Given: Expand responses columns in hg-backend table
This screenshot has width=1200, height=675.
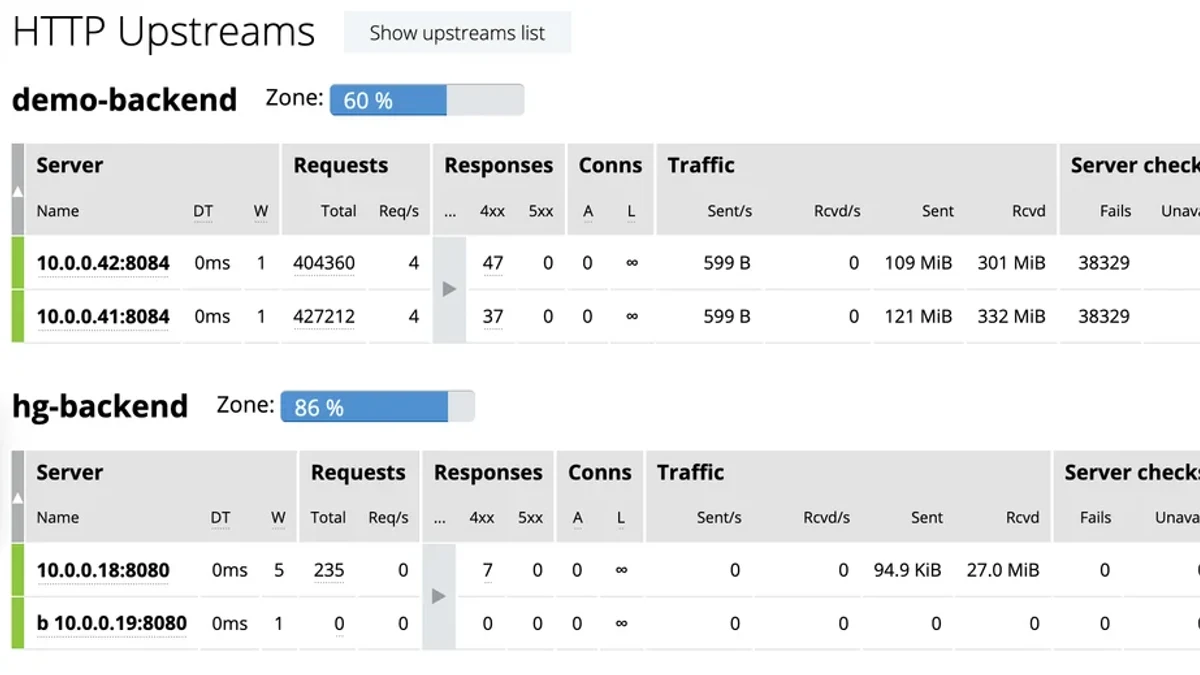Looking at the screenshot, I should (x=438, y=596).
